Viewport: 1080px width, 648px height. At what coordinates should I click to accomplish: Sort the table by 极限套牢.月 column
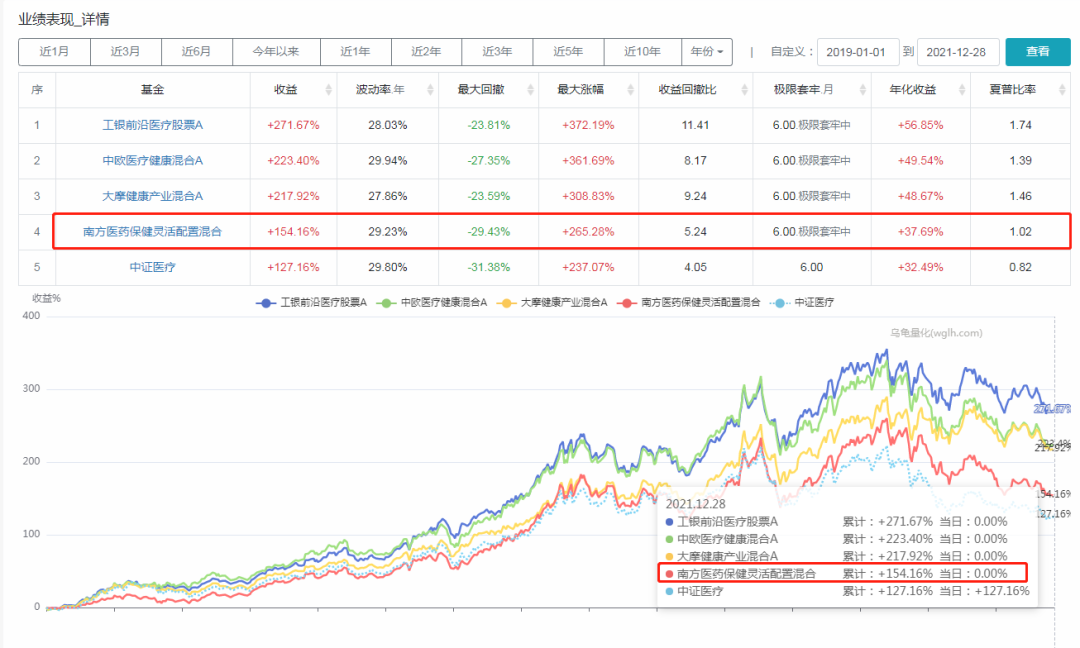(862, 90)
